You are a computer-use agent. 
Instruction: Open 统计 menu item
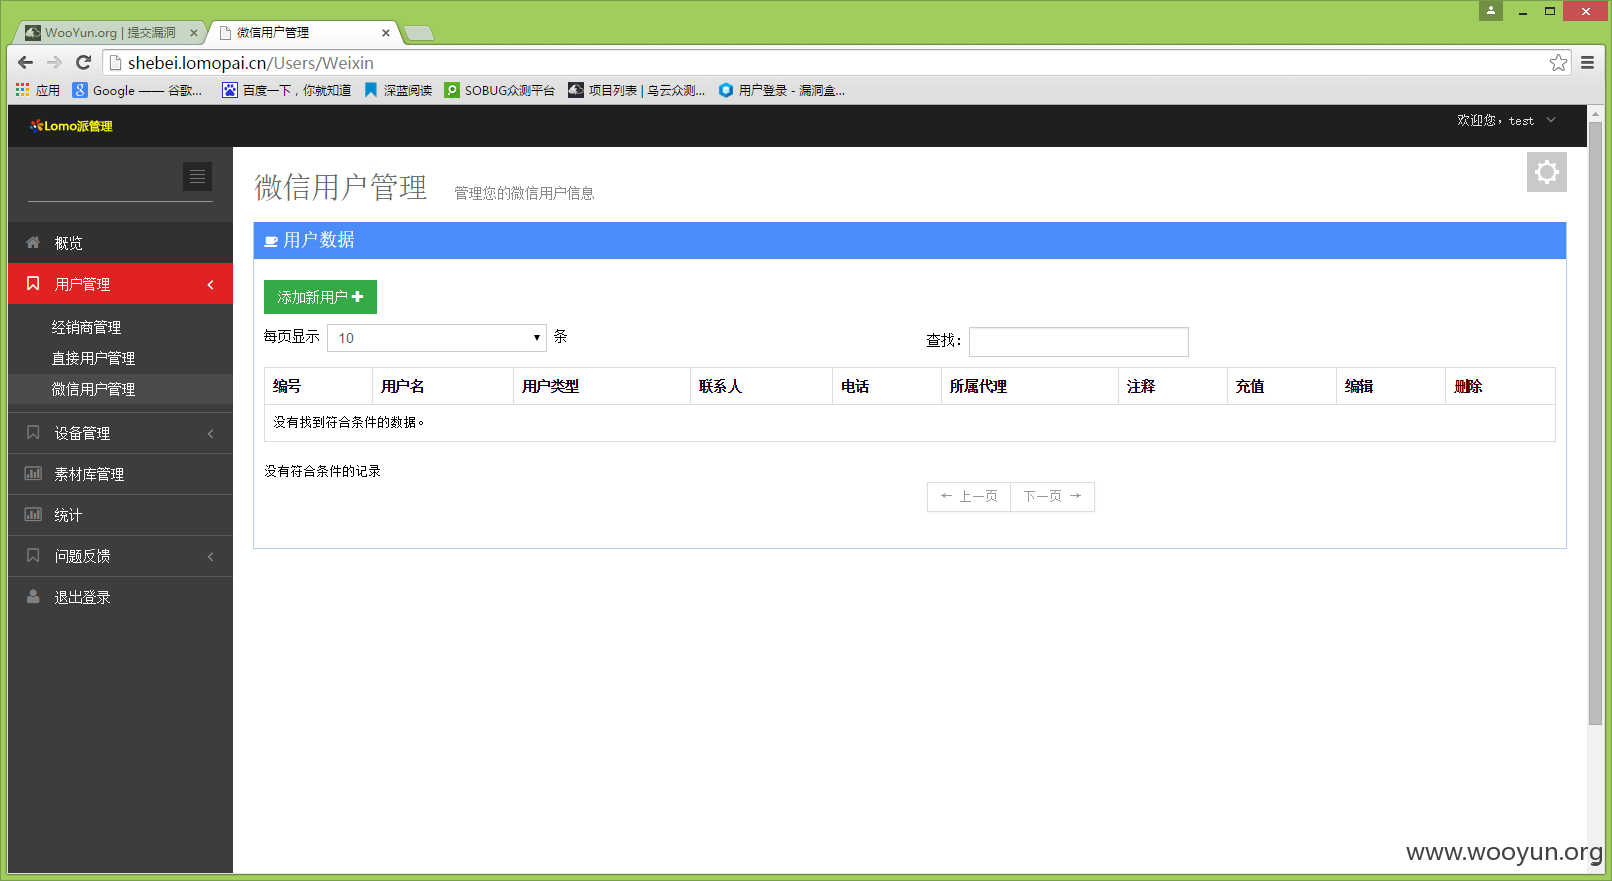[x=120, y=515]
